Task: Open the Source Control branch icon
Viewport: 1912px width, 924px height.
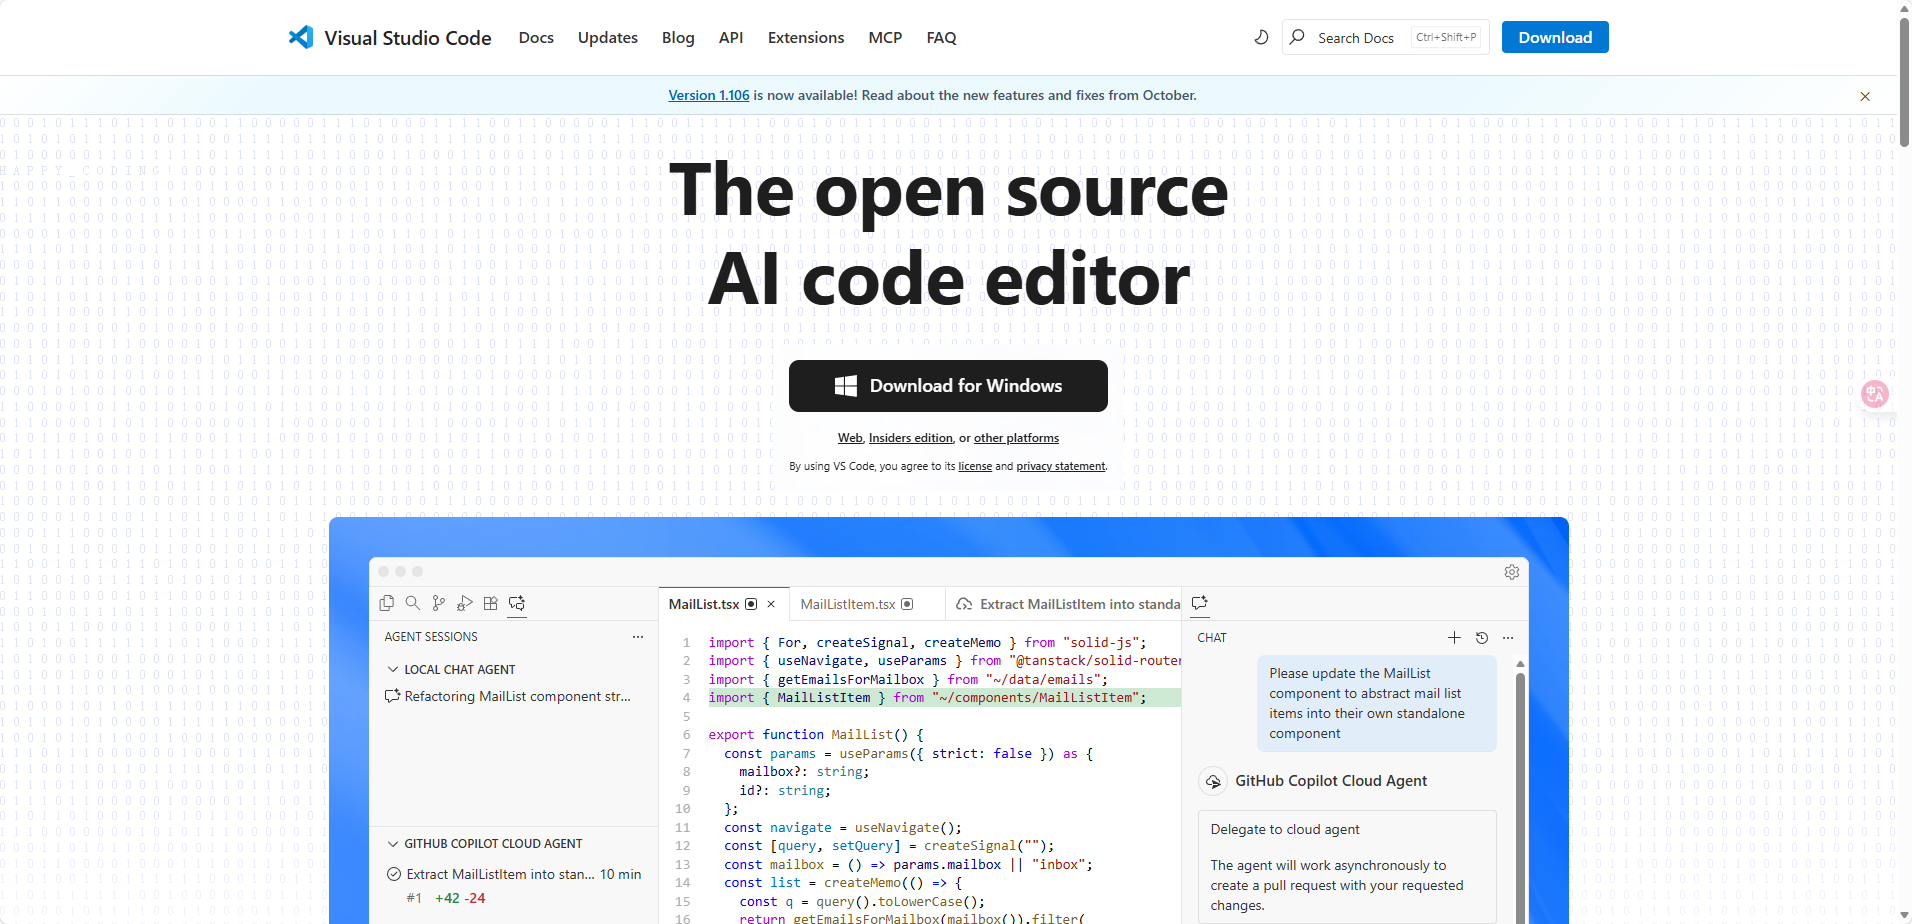Action: [x=438, y=603]
